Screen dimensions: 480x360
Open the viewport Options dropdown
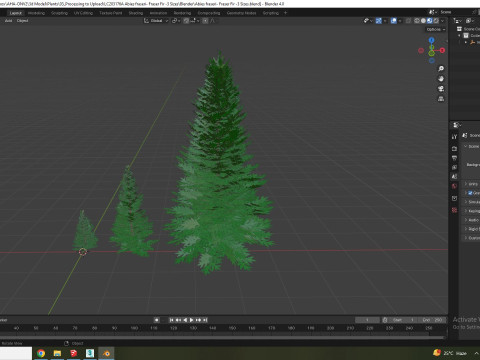pos(436,29)
